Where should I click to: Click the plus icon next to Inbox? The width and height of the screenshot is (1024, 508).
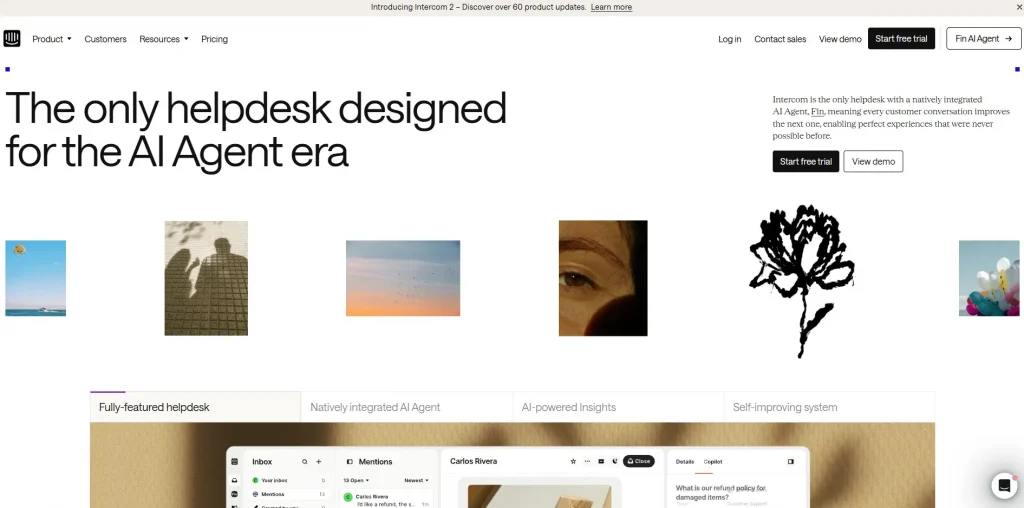(319, 462)
